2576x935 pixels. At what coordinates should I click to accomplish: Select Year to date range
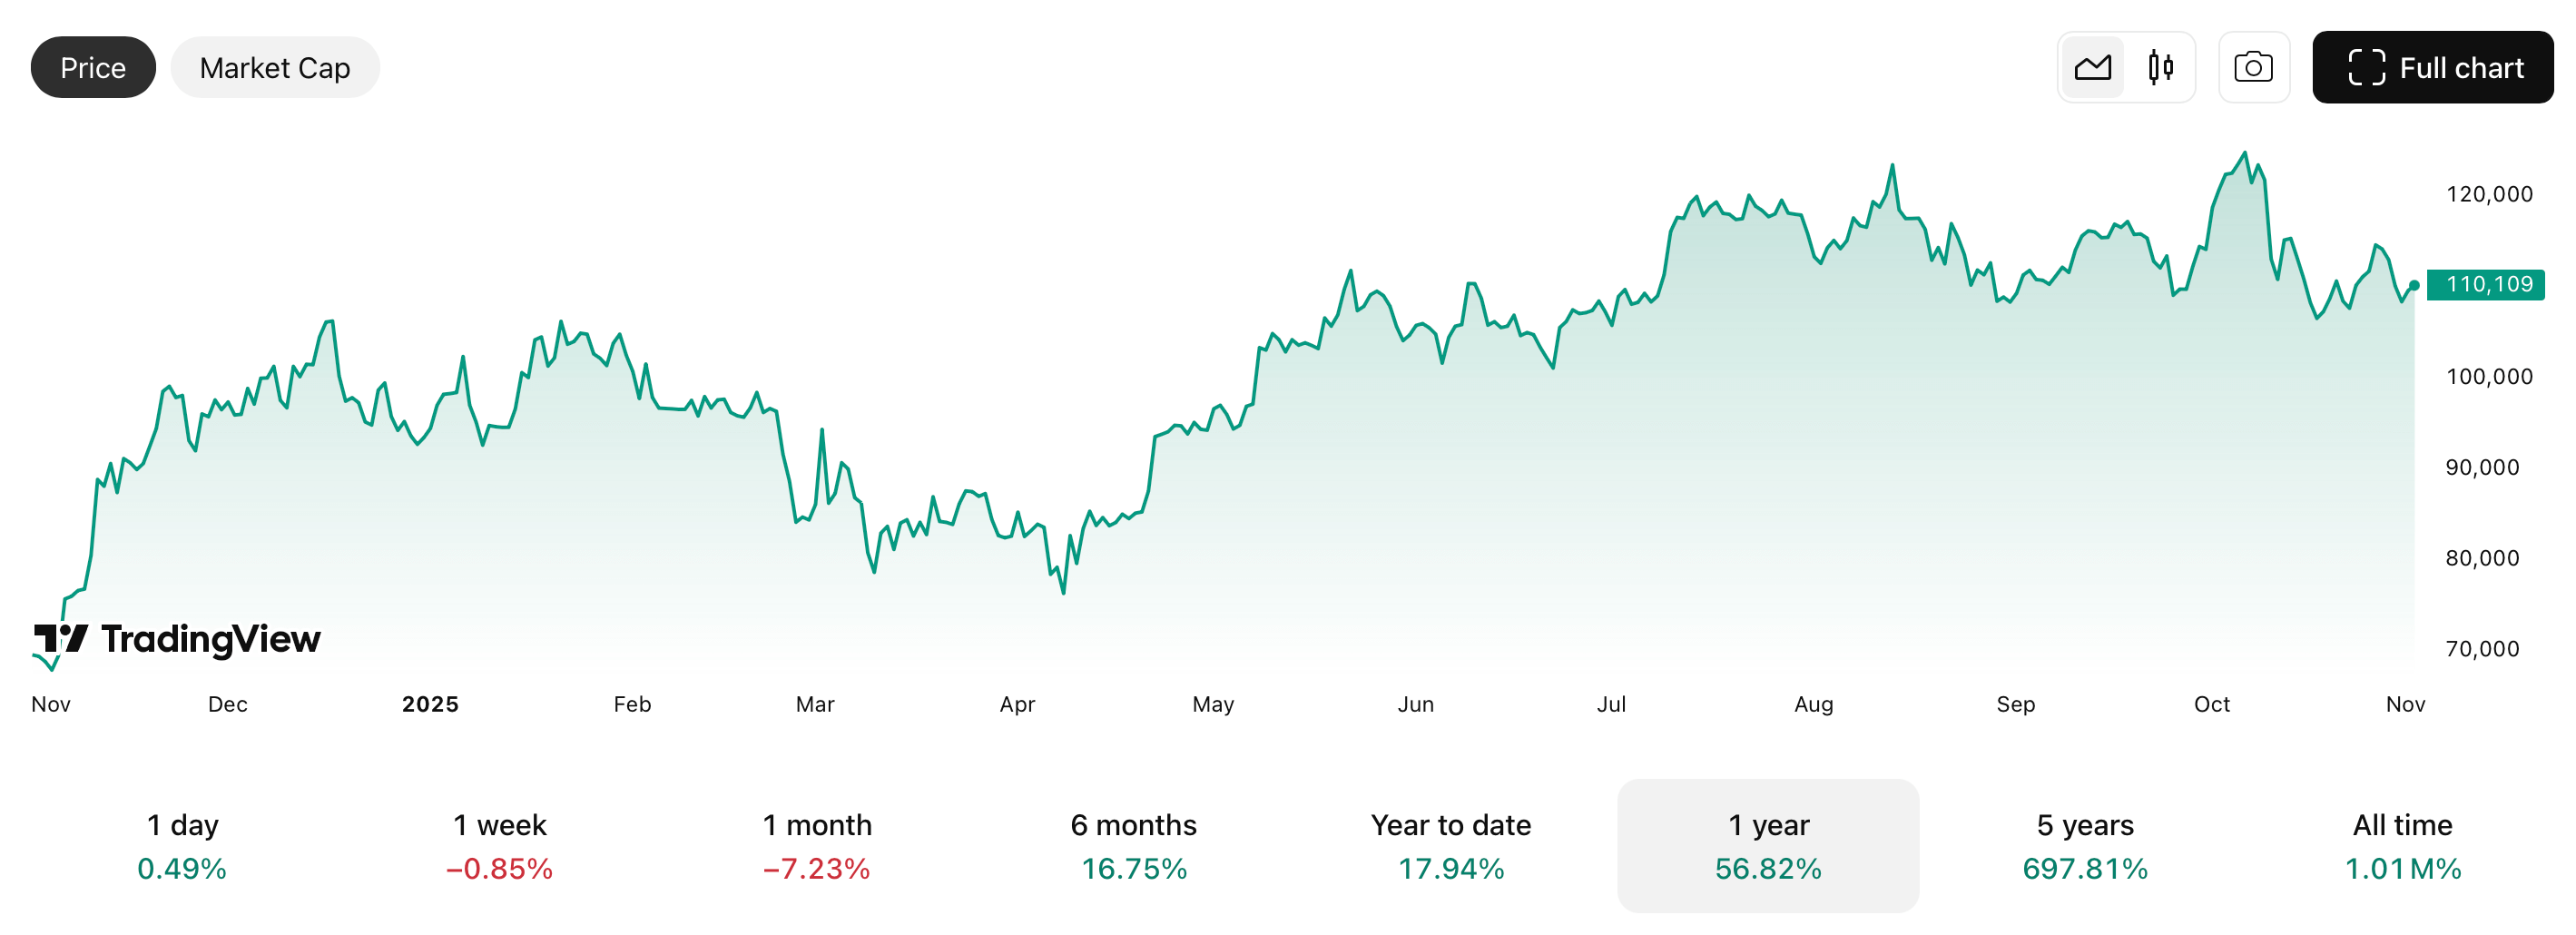1450,845
